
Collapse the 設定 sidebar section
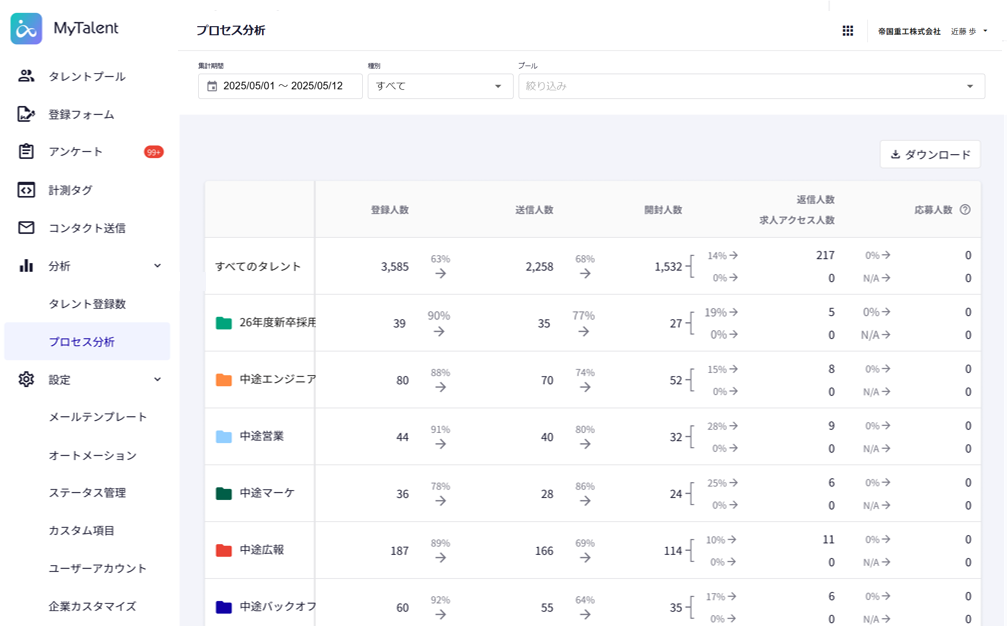[x=157, y=380]
